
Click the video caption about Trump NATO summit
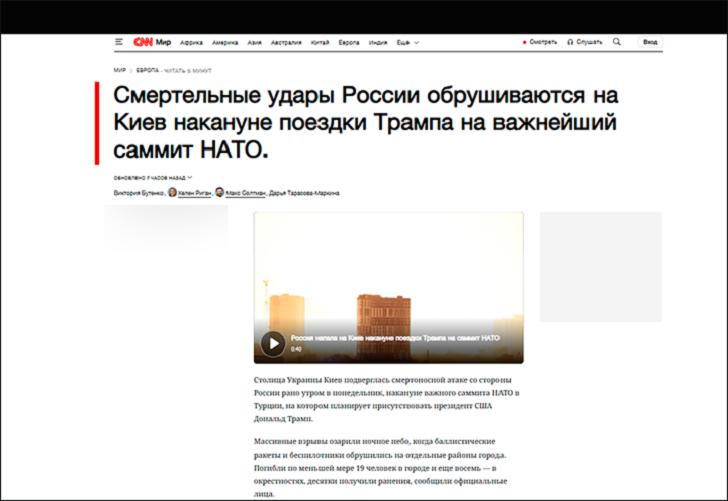click(x=395, y=338)
